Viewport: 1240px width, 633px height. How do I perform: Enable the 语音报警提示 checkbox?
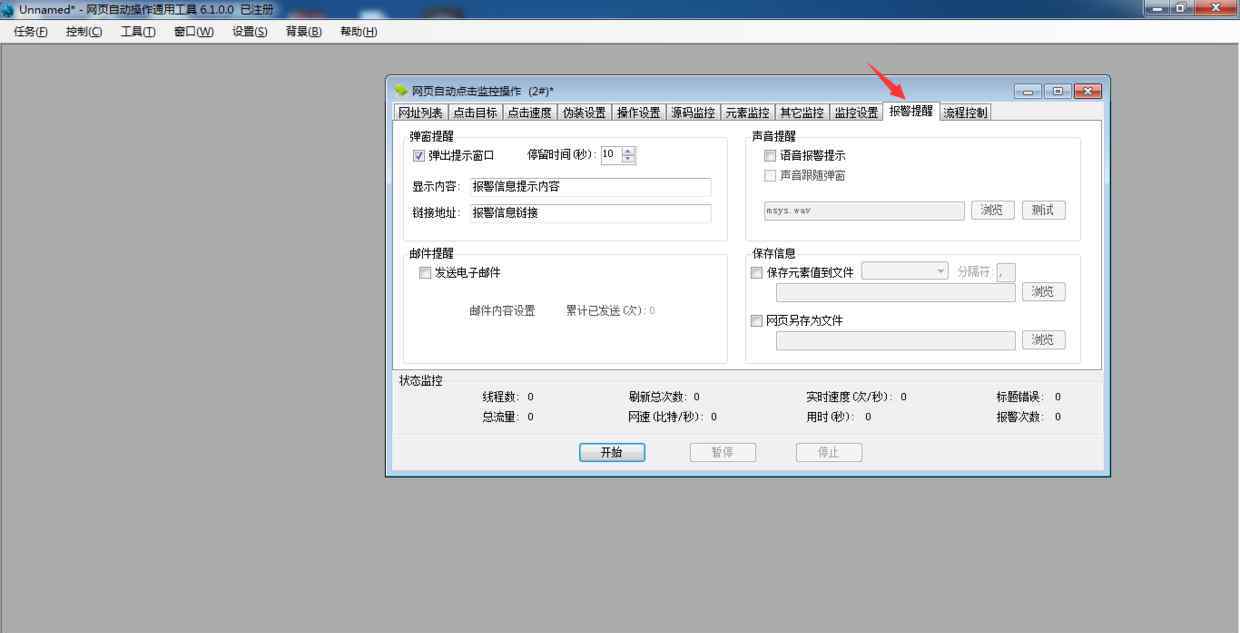coord(770,155)
